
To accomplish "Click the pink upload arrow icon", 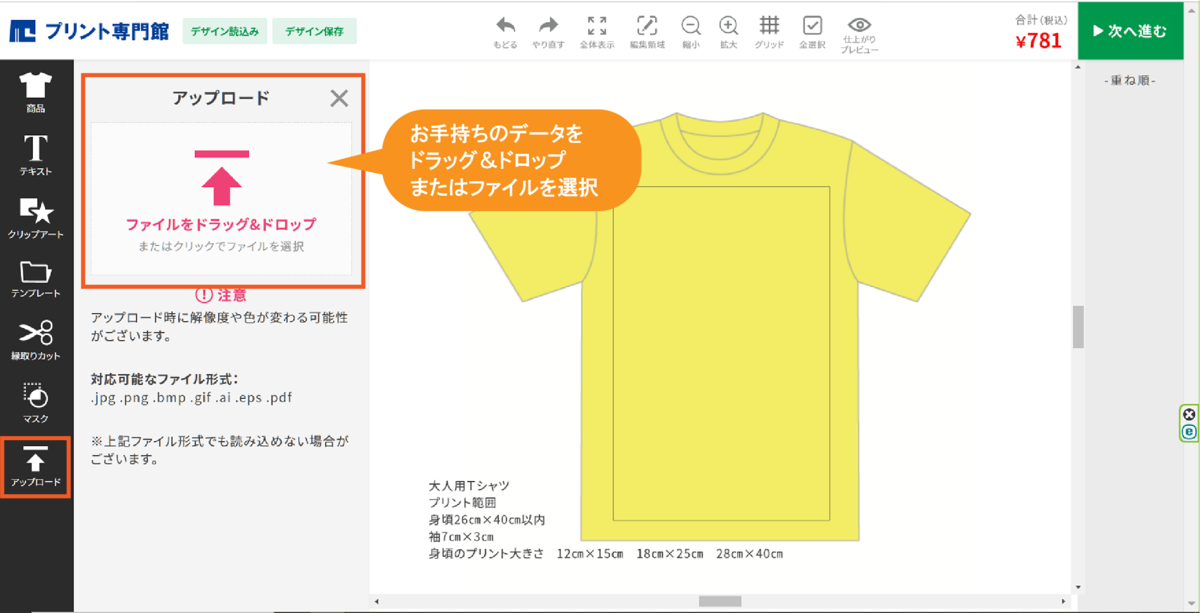I will pos(221,179).
